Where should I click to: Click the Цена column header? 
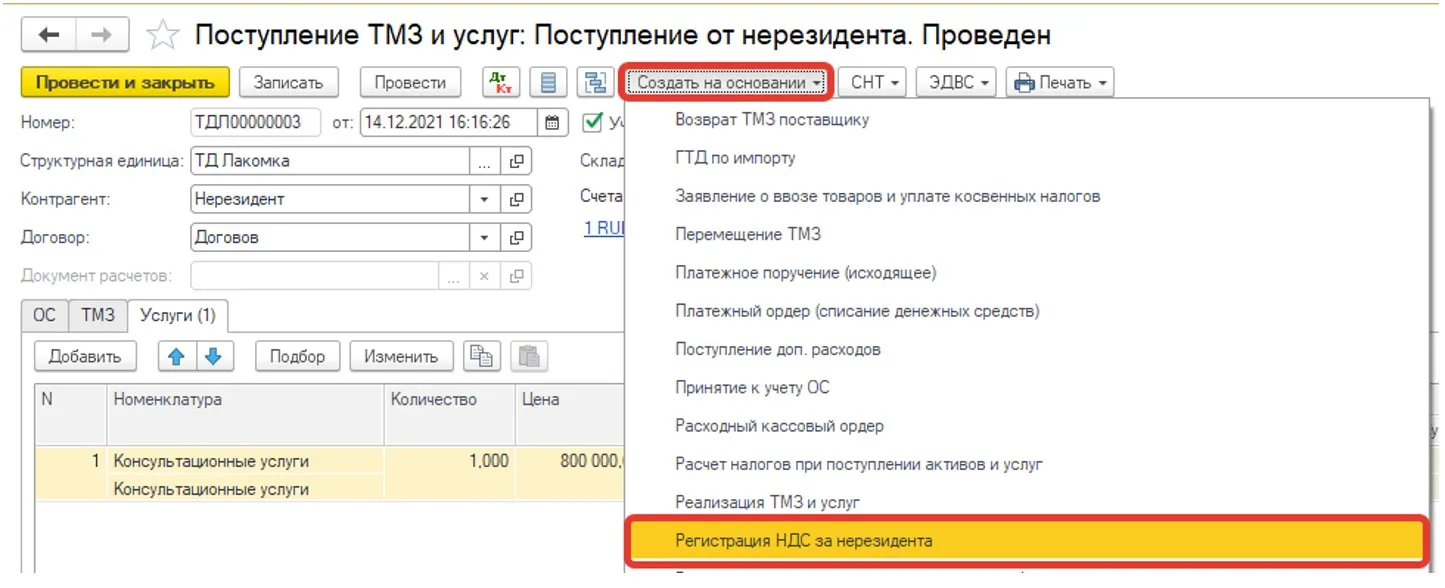(570, 414)
